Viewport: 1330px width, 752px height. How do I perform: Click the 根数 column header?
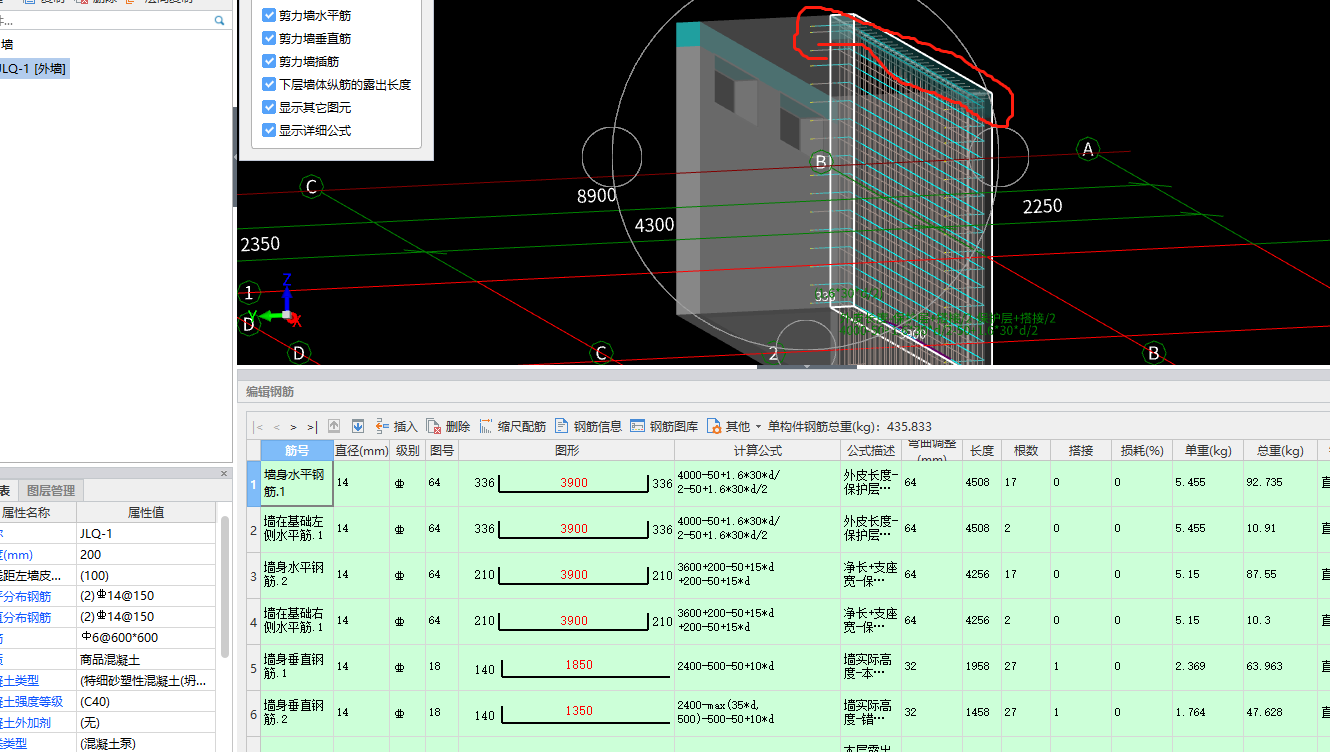click(x=1026, y=450)
